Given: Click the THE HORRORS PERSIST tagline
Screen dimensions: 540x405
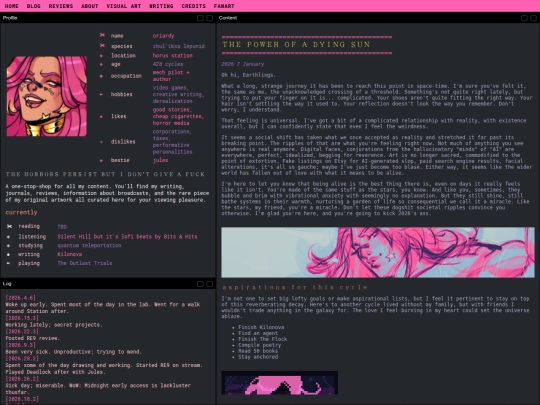Looking at the screenshot, I should tap(105, 174).
